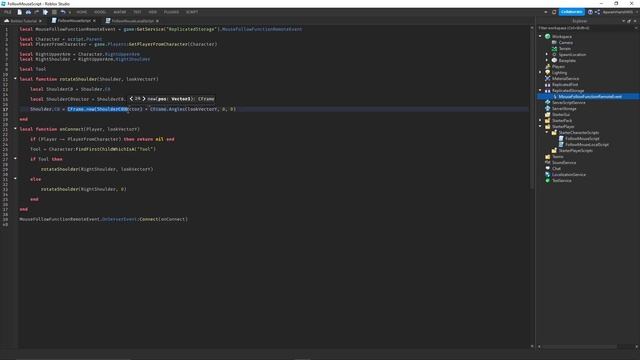
Task: Click the Undo arrow icon in the toolbar
Action: pyautogui.click(x=63, y=12)
